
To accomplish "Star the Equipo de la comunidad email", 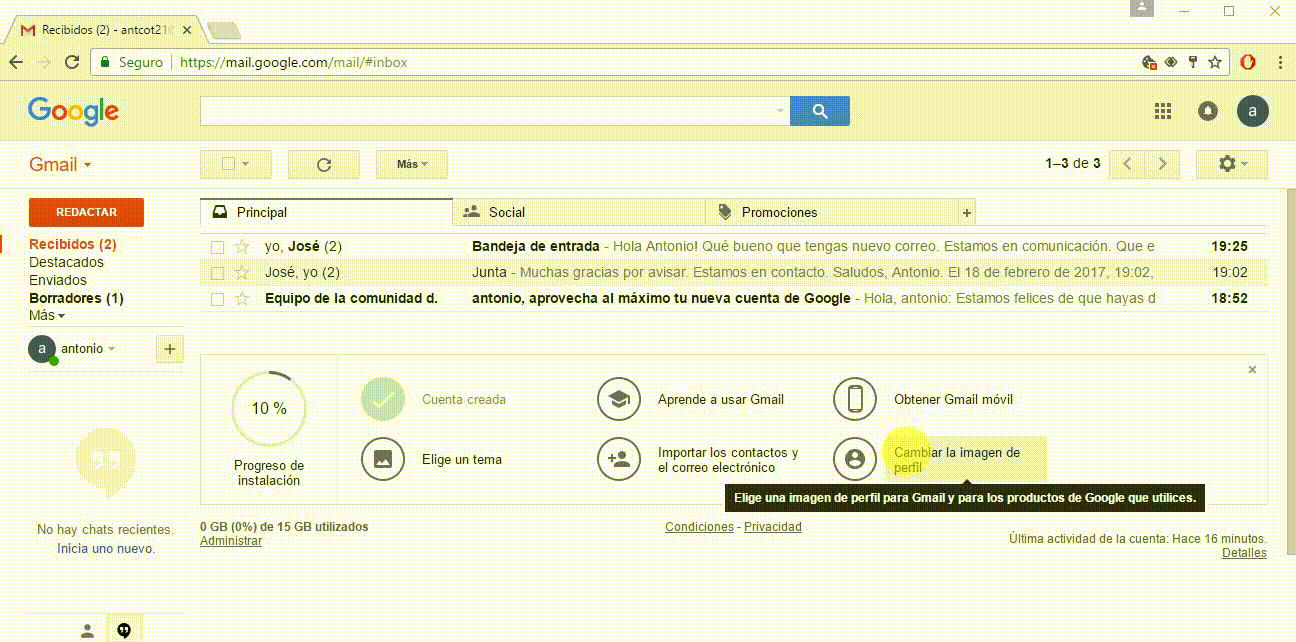I will (x=241, y=298).
